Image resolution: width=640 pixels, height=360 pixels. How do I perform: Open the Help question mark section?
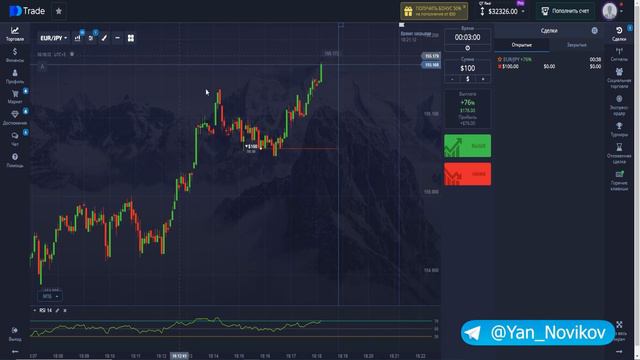click(x=15, y=160)
